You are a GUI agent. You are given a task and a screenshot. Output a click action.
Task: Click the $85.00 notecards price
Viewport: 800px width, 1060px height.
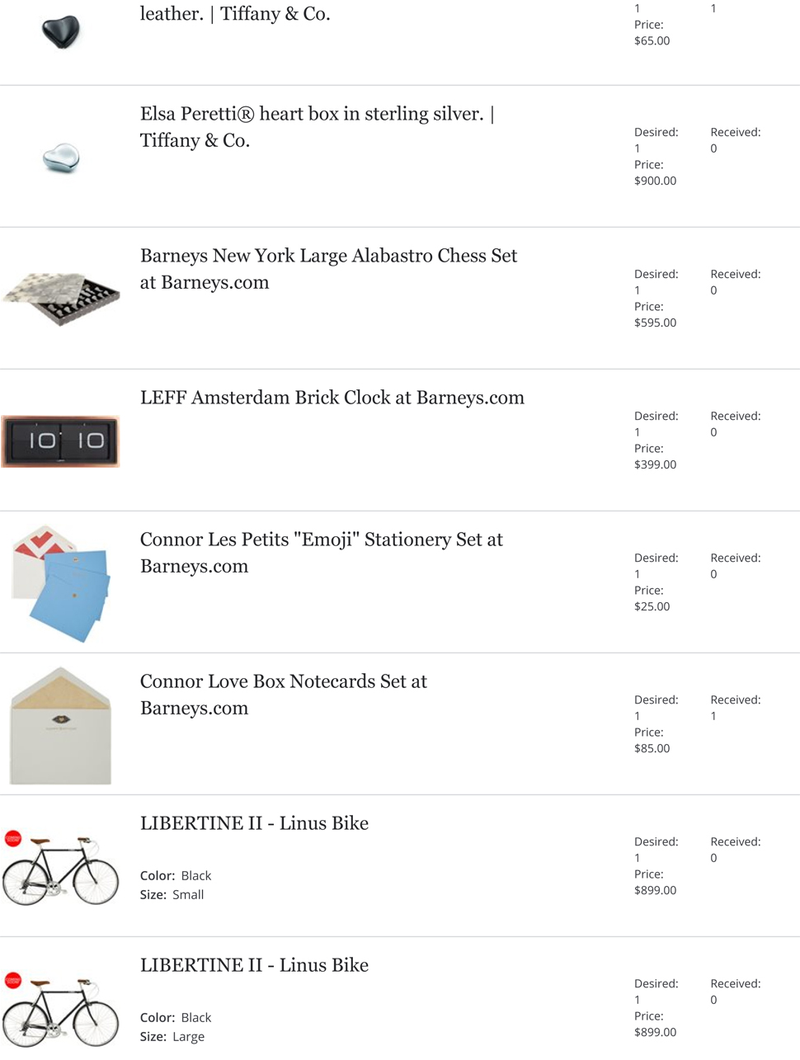652,748
